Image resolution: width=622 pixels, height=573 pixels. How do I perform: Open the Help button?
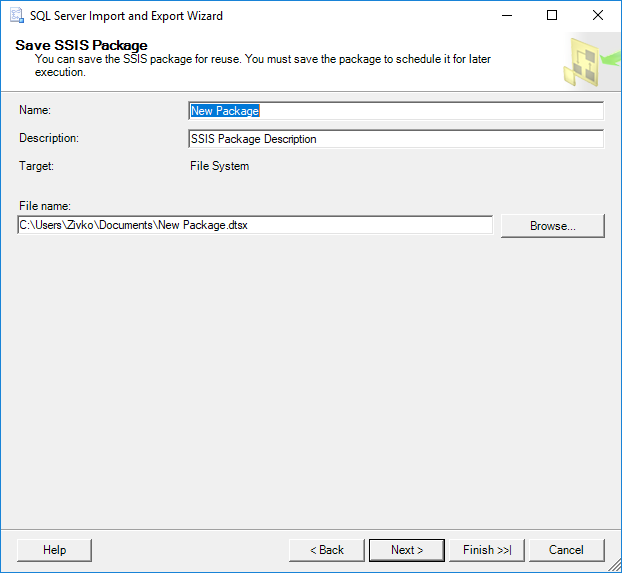pyautogui.click(x=54, y=550)
